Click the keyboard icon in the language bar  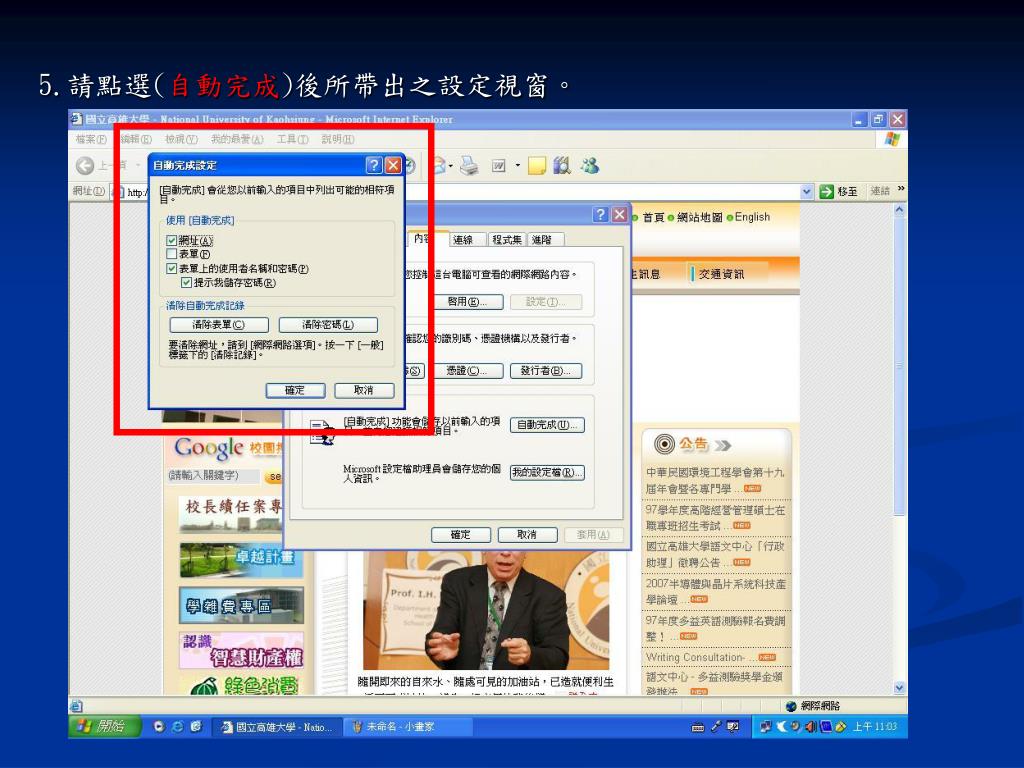[x=697, y=727]
